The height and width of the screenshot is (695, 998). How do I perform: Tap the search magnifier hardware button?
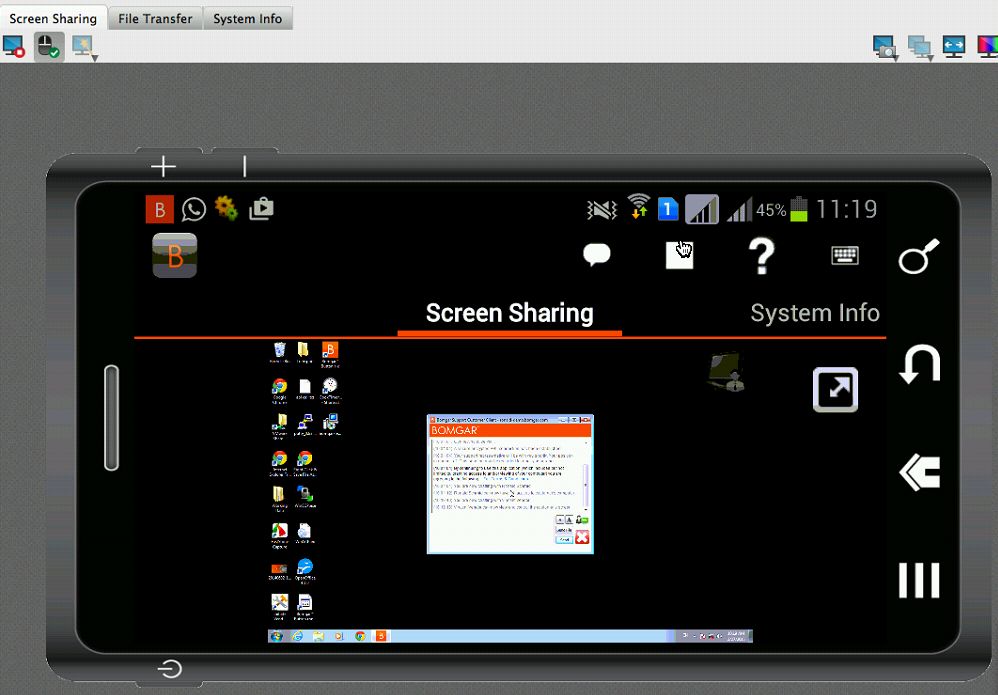tap(918, 257)
